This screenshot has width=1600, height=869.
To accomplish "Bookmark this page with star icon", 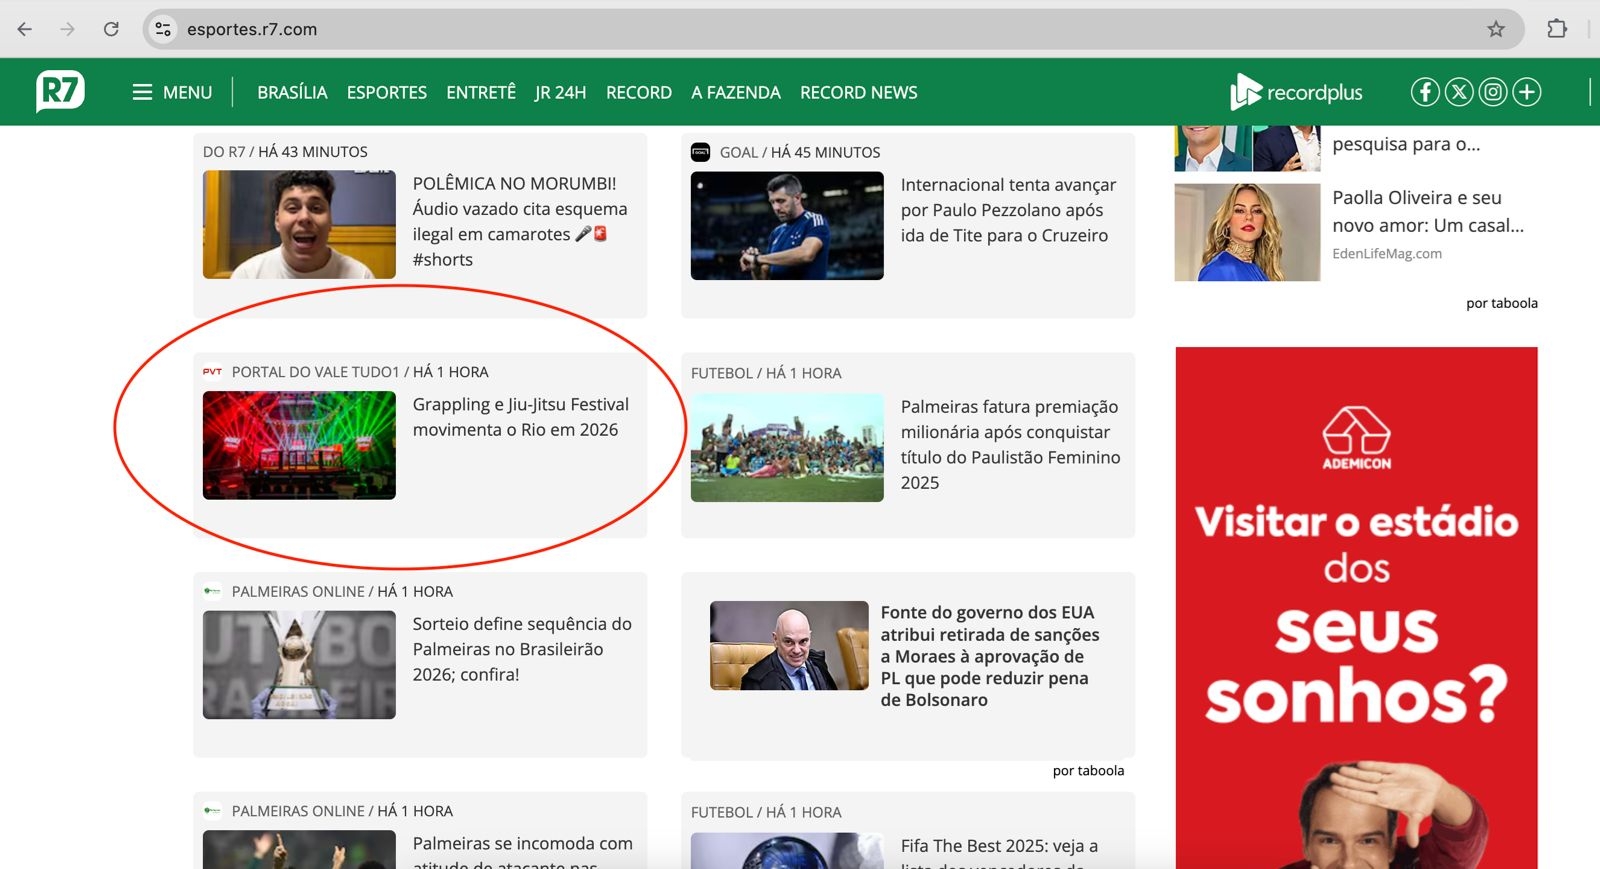I will click(x=1495, y=29).
